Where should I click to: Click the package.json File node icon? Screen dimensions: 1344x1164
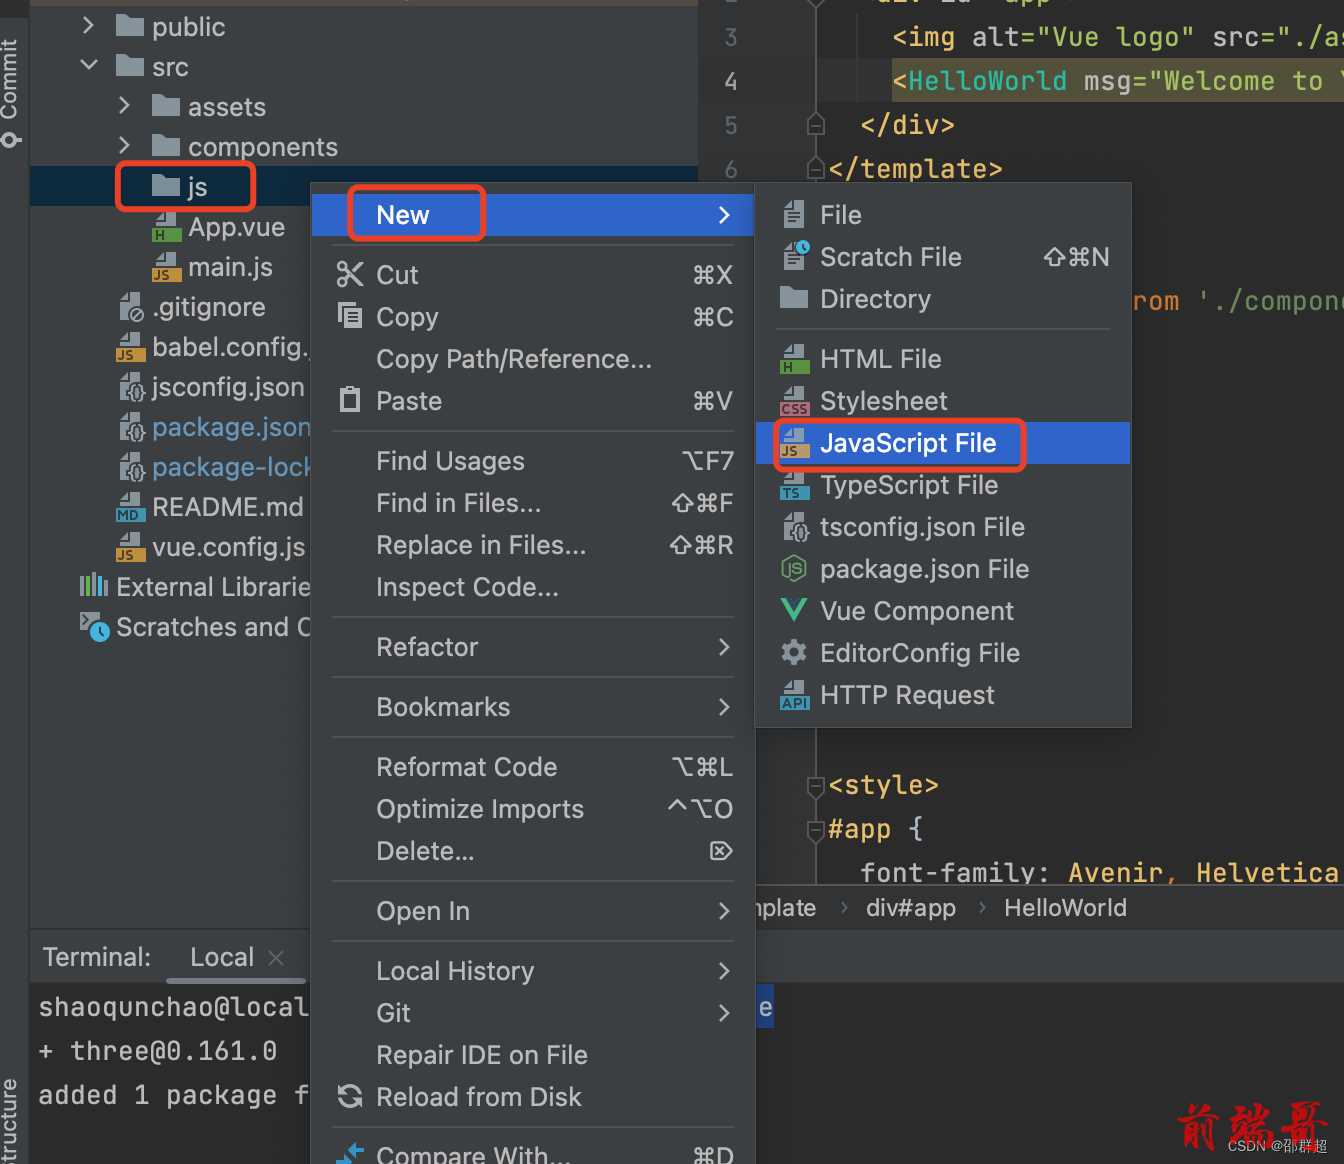[794, 568]
